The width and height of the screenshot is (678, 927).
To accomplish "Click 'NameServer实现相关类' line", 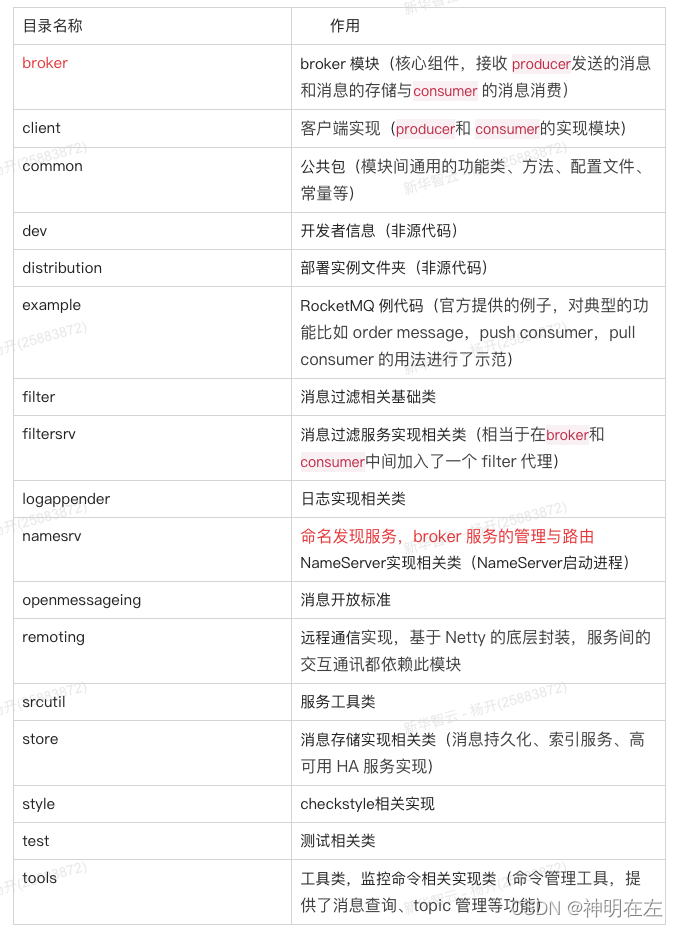I will tap(464, 563).
